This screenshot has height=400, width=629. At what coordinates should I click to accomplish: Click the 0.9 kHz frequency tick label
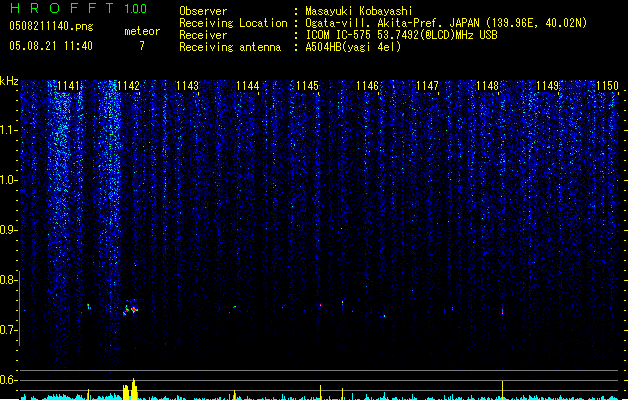click(x=8, y=230)
